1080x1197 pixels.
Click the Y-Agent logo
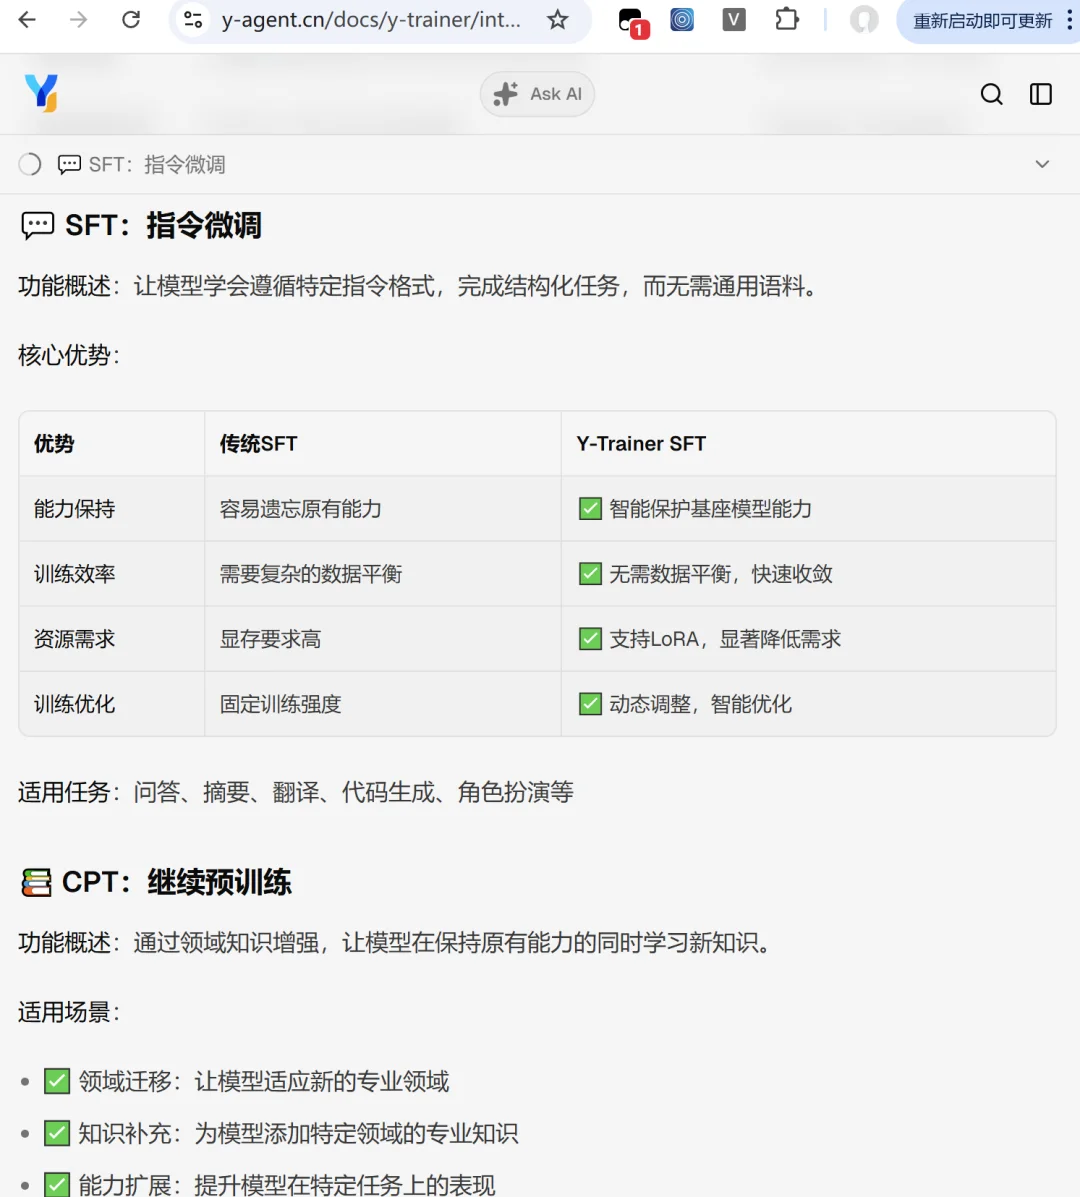click(42, 93)
